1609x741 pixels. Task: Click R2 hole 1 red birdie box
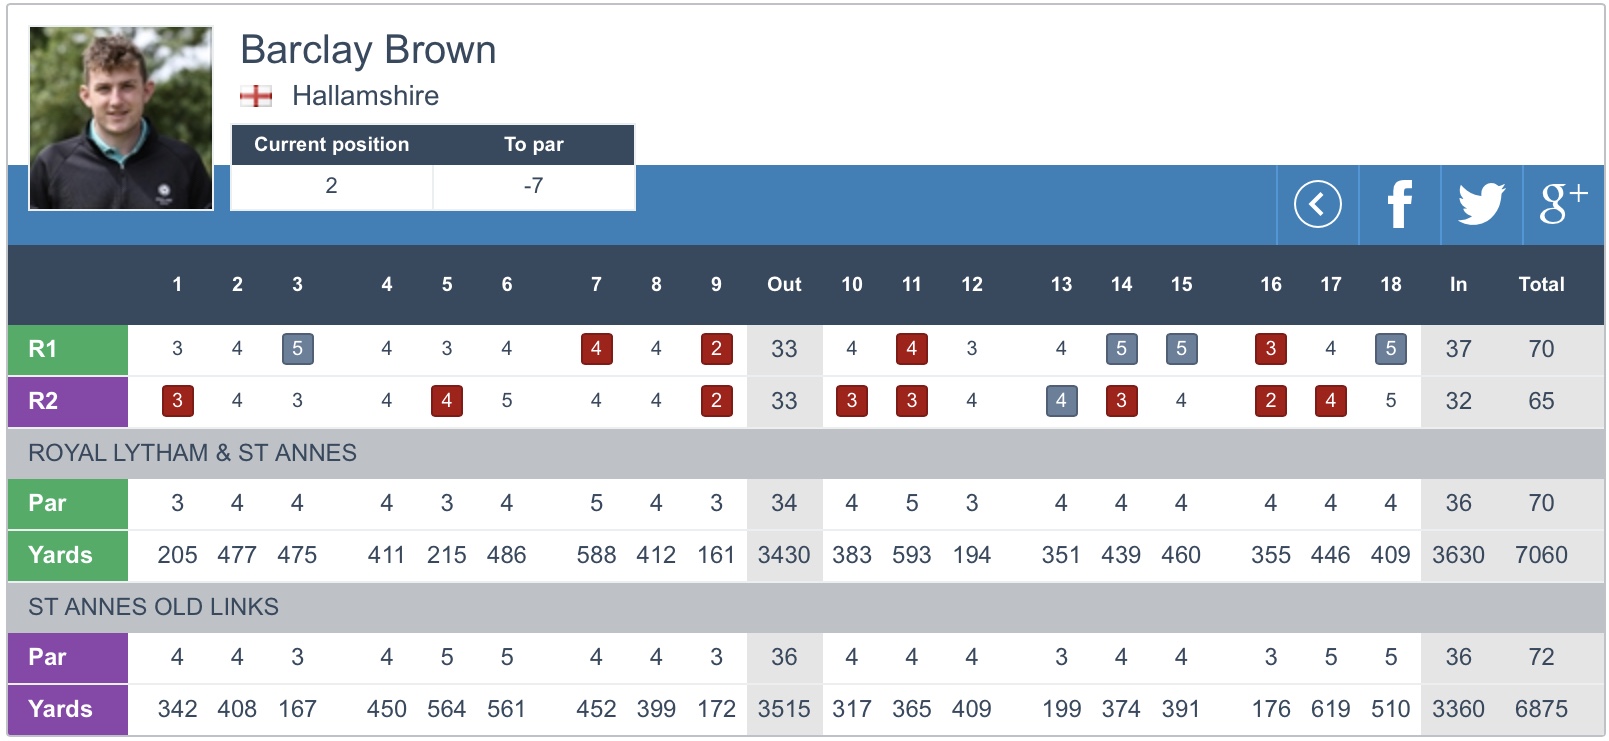click(177, 401)
